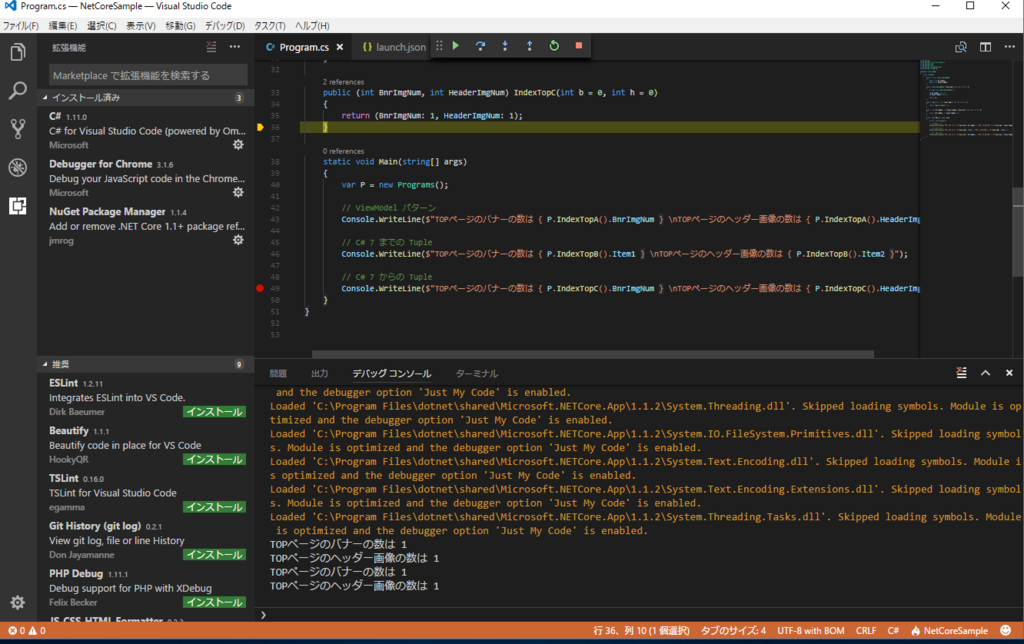Switch to the Program.cs editor tab
The width and height of the screenshot is (1024, 644).
coord(304,47)
